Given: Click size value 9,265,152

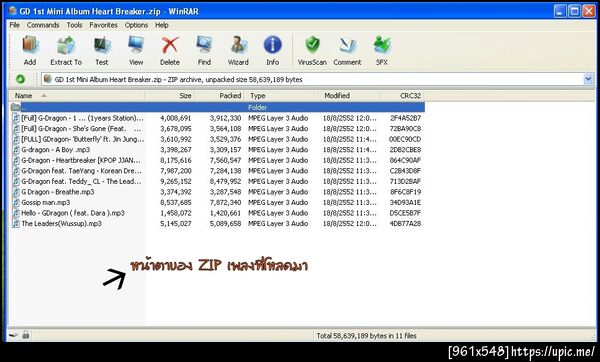Looking at the screenshot, I should pos(176,181).
